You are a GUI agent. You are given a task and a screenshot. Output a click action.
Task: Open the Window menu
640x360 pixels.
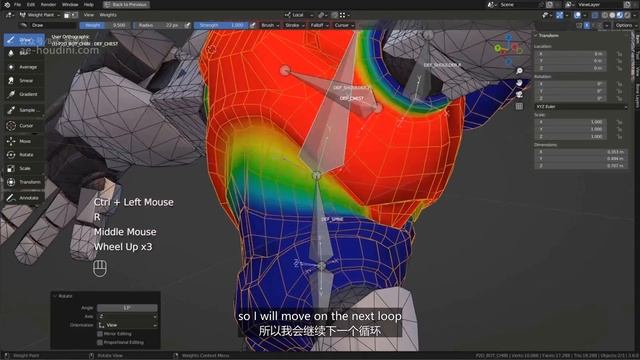70,4
